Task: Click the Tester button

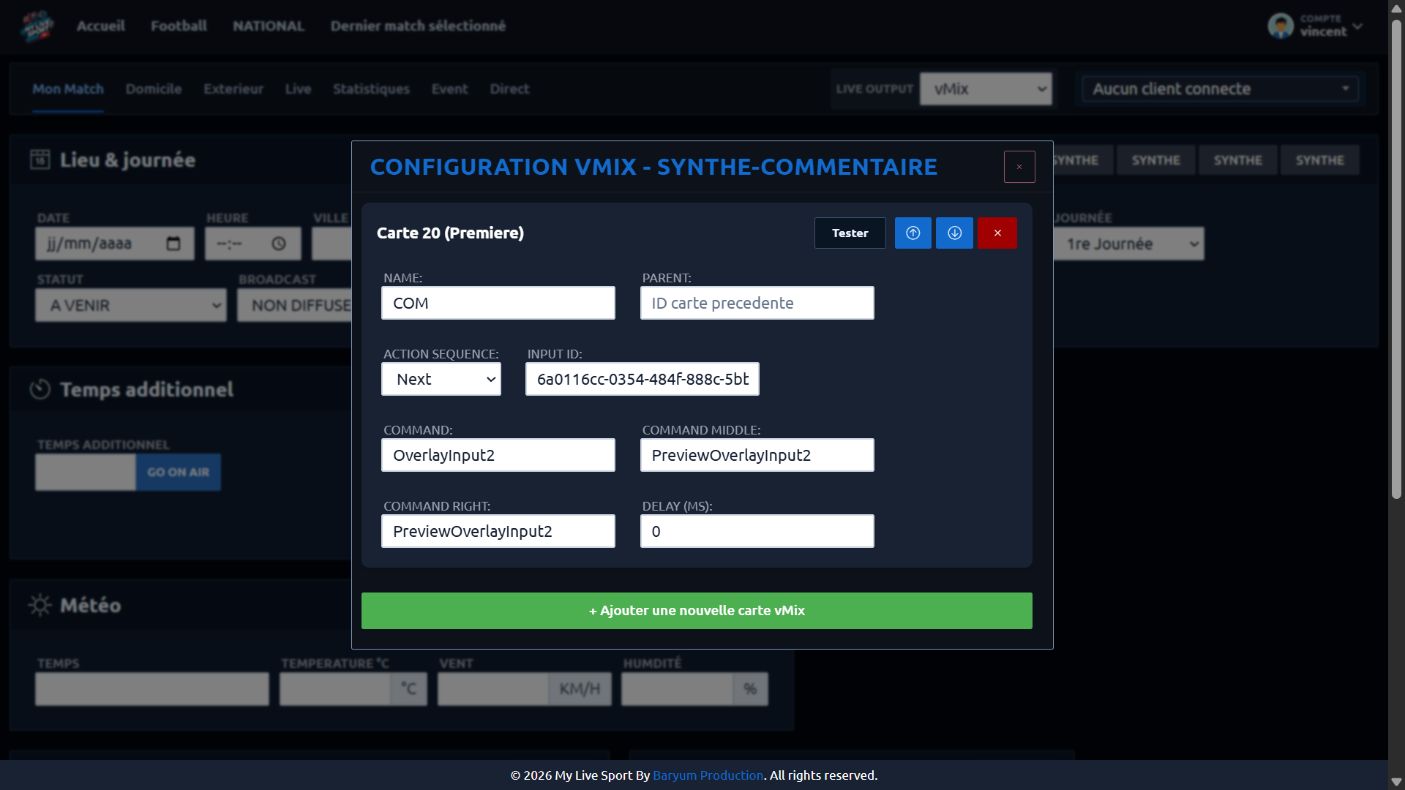Action: 850,233
